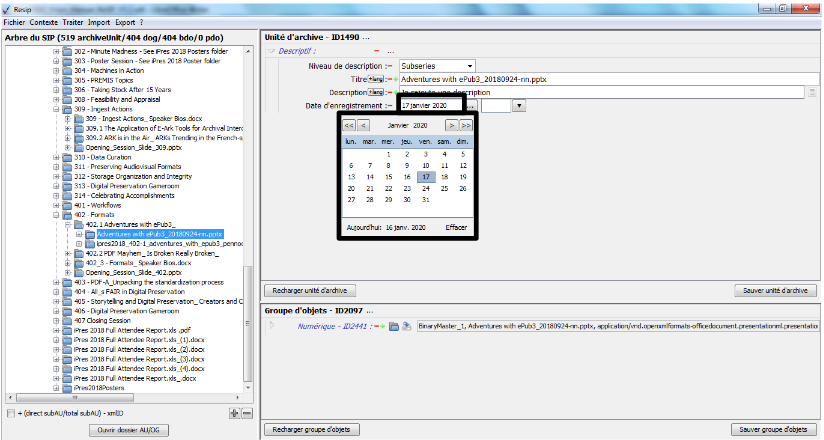
Task: Click the +lang button beside Description
Action: coord(376,92)
